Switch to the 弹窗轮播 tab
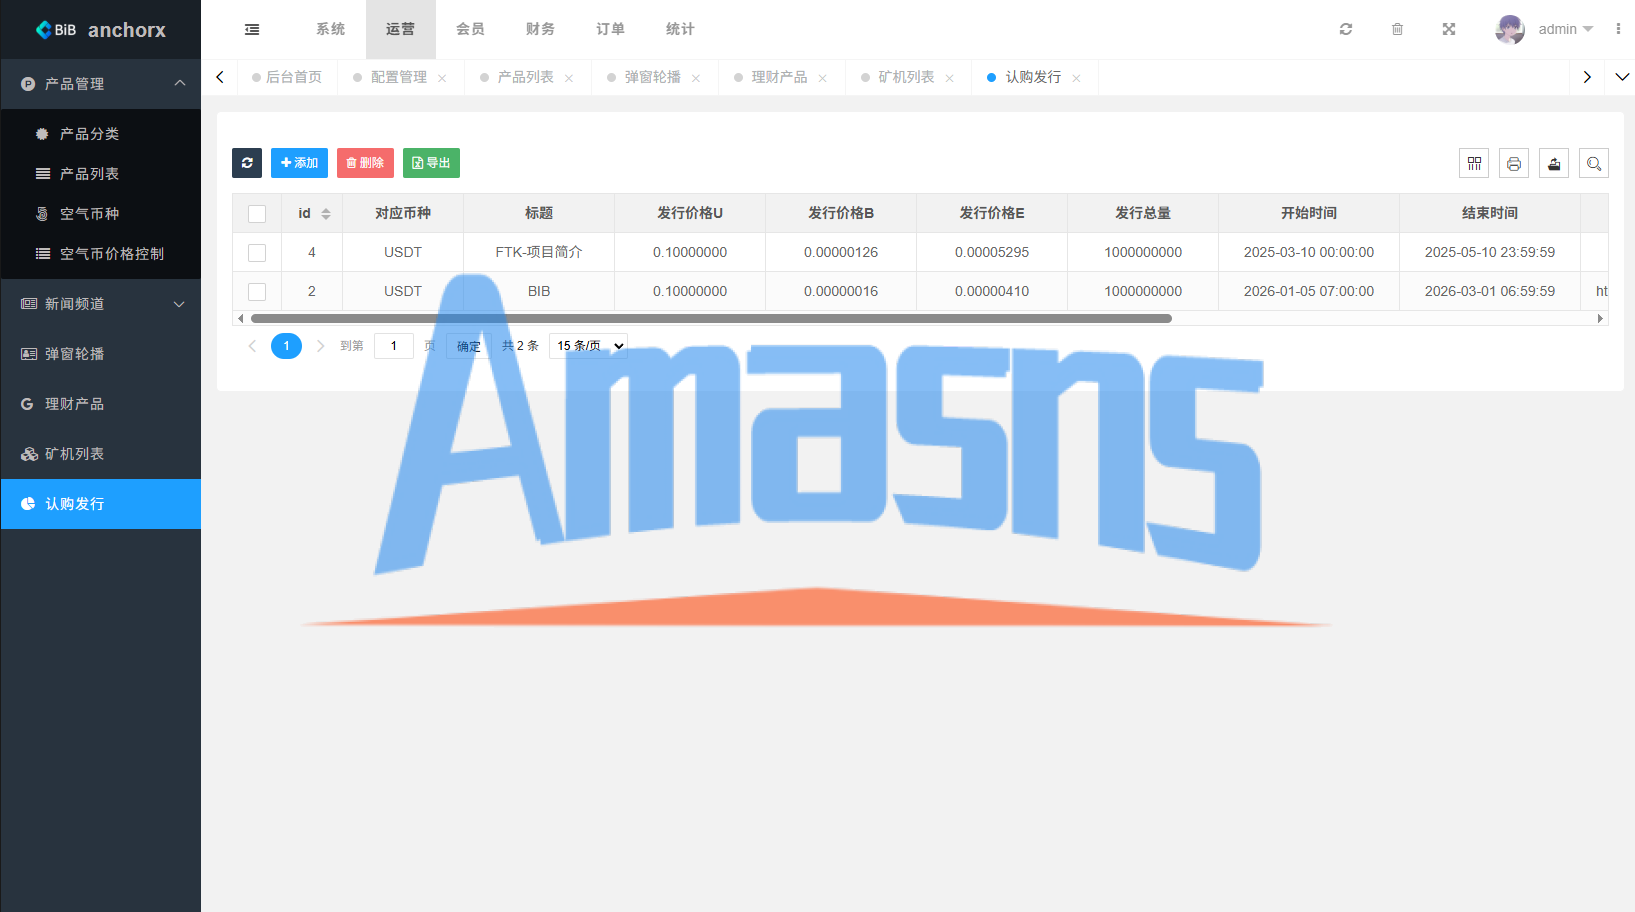 pyautogui.click(x=652, y=77)
